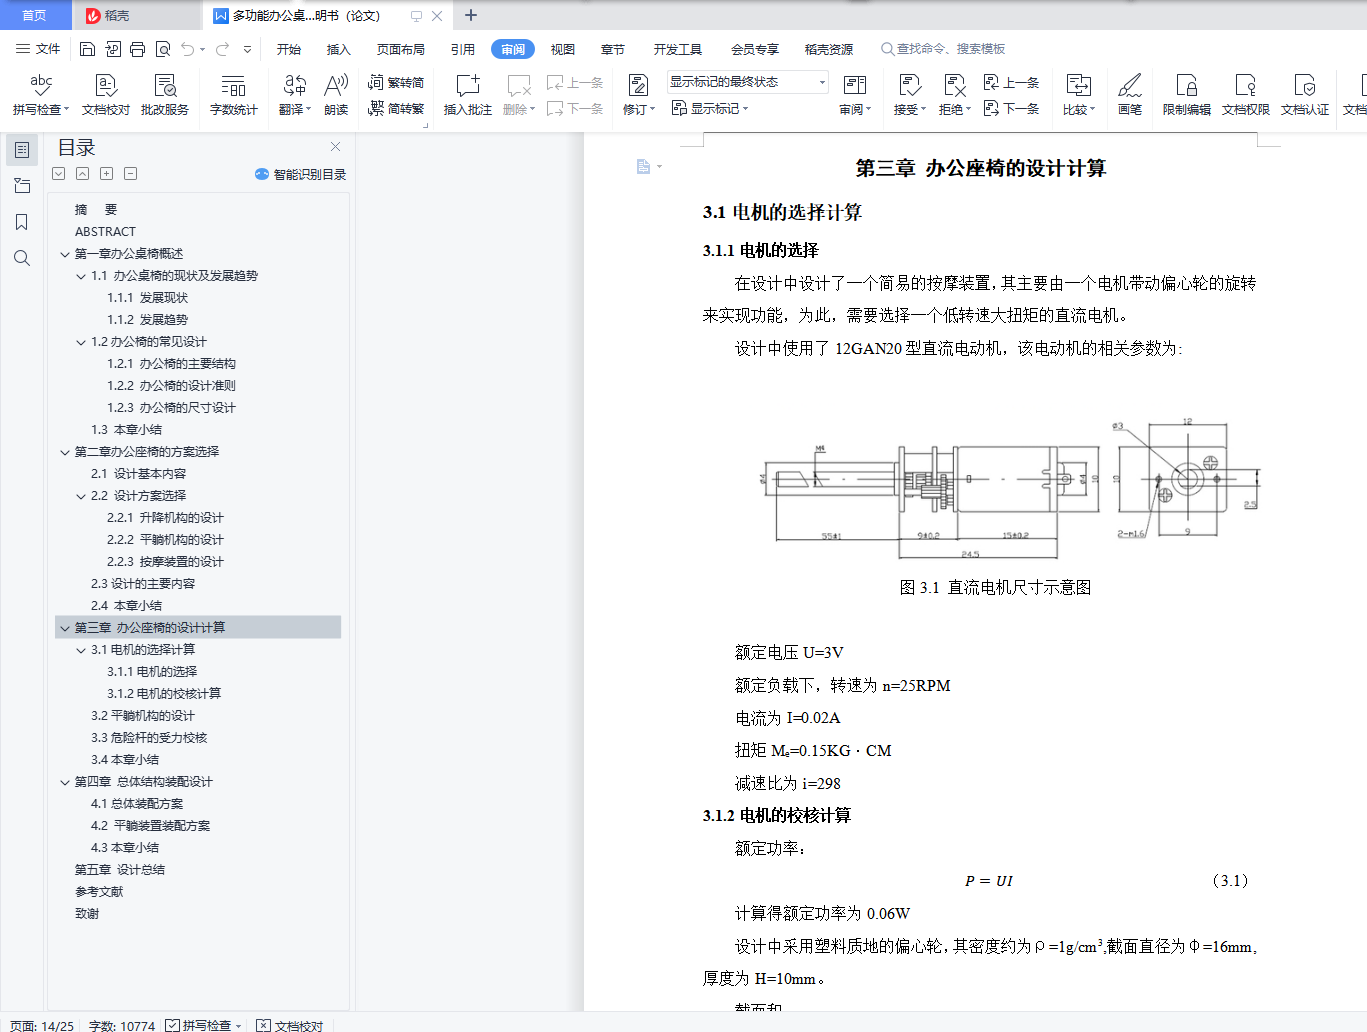The image size is (1367, 1032).
Task: Collapse the 1.1 办公桌椅的现状及发展趋势 node
Action: (81, 276)
